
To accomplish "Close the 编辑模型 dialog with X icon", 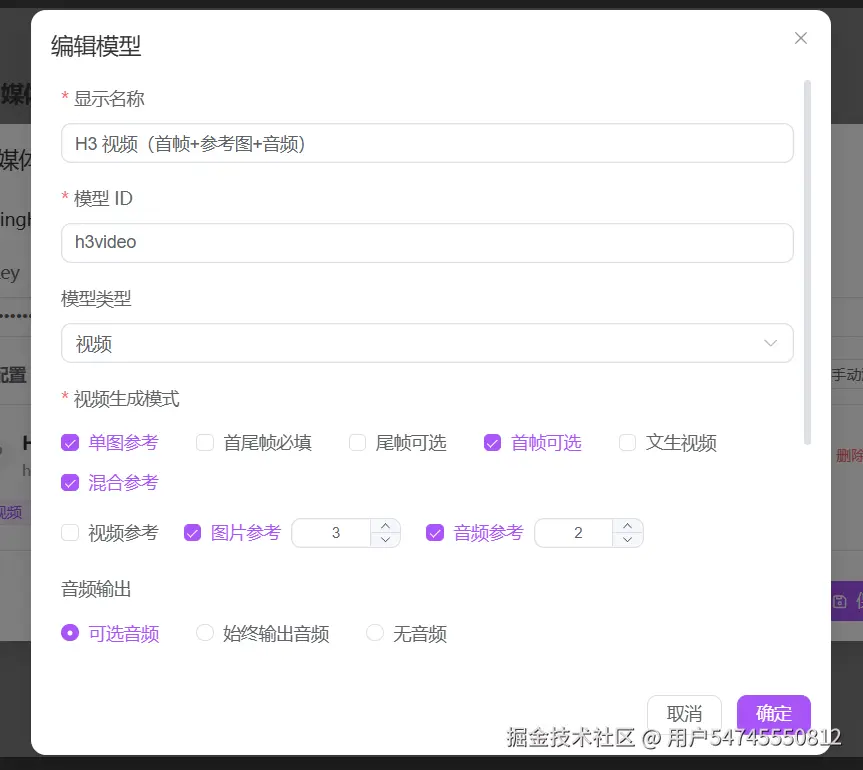I will [x=801, y=38].
